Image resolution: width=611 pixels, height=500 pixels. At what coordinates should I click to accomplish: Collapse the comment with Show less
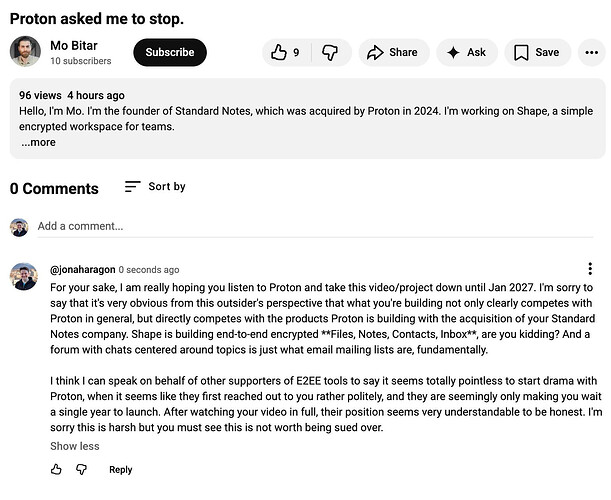(75, 446)
